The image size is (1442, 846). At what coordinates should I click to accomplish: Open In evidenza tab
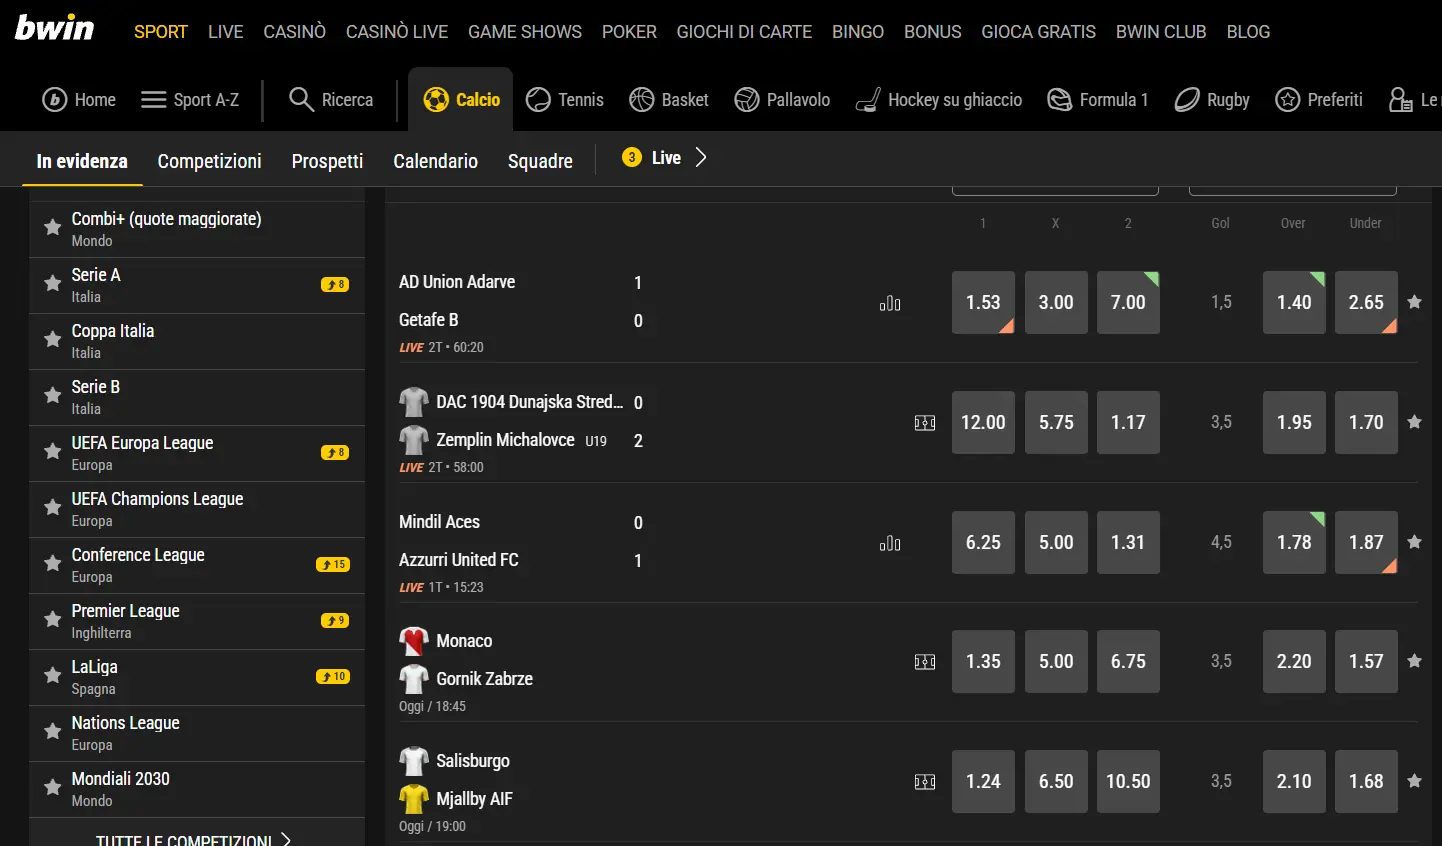82,161
